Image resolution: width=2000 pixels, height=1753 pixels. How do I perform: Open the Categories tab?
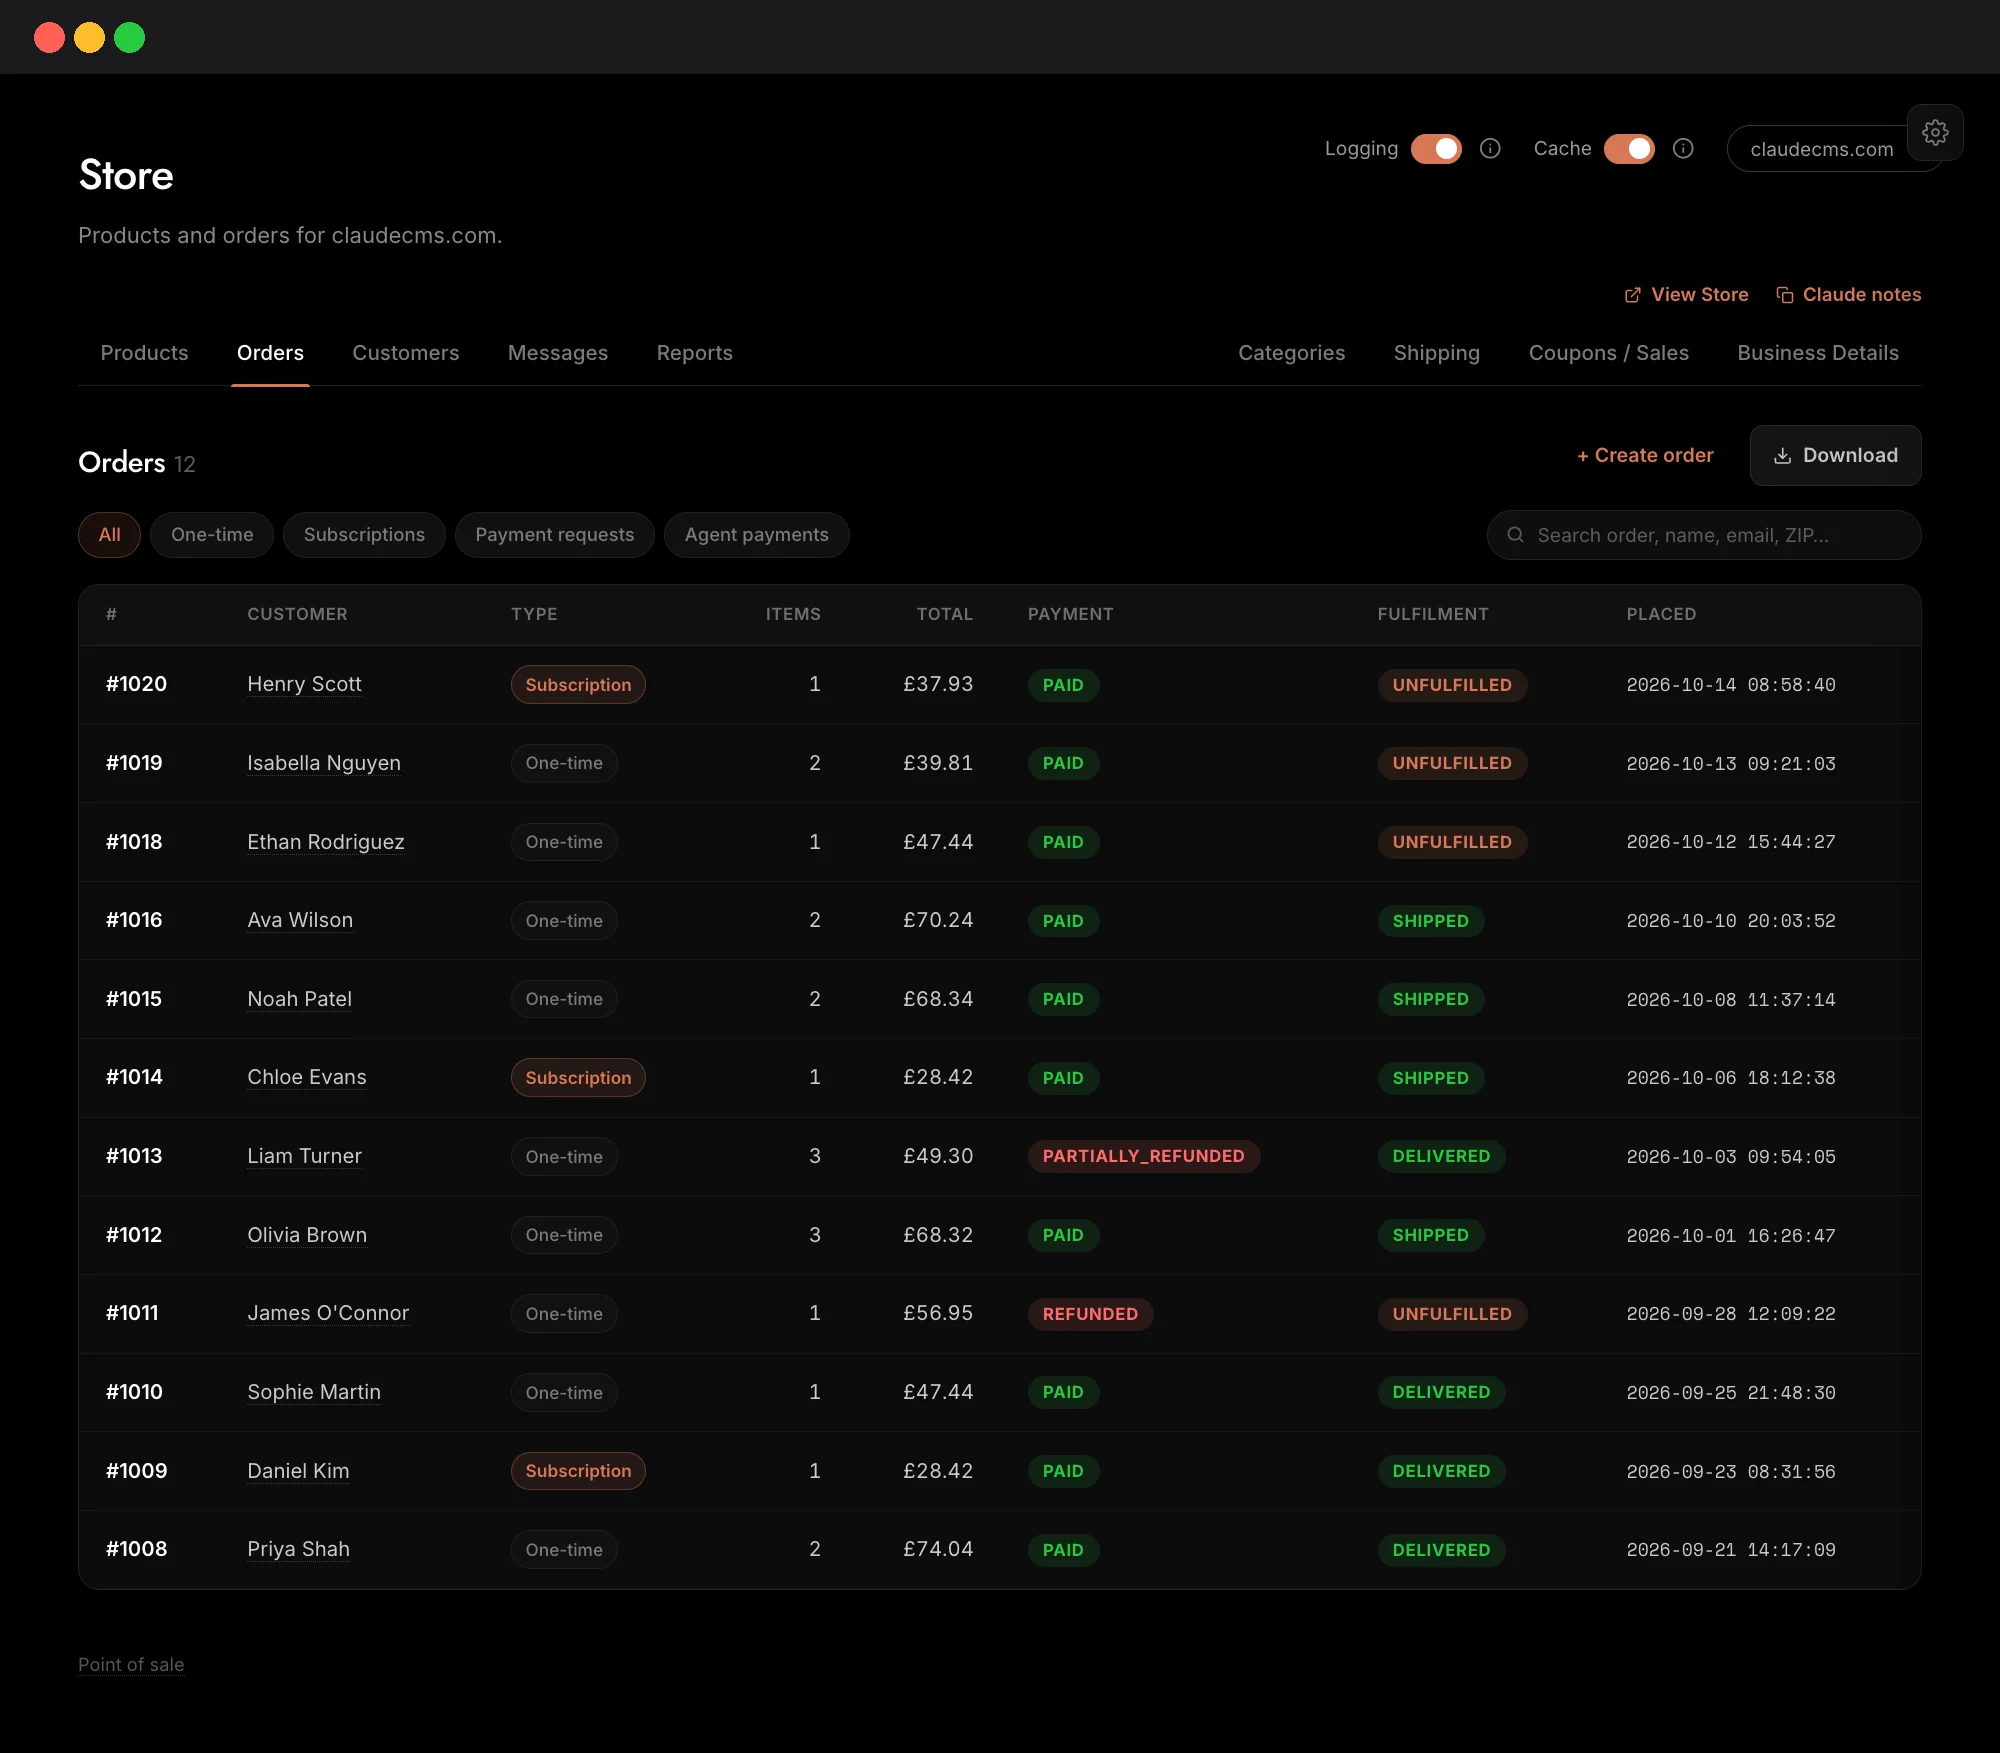[x=1291, y=353]
